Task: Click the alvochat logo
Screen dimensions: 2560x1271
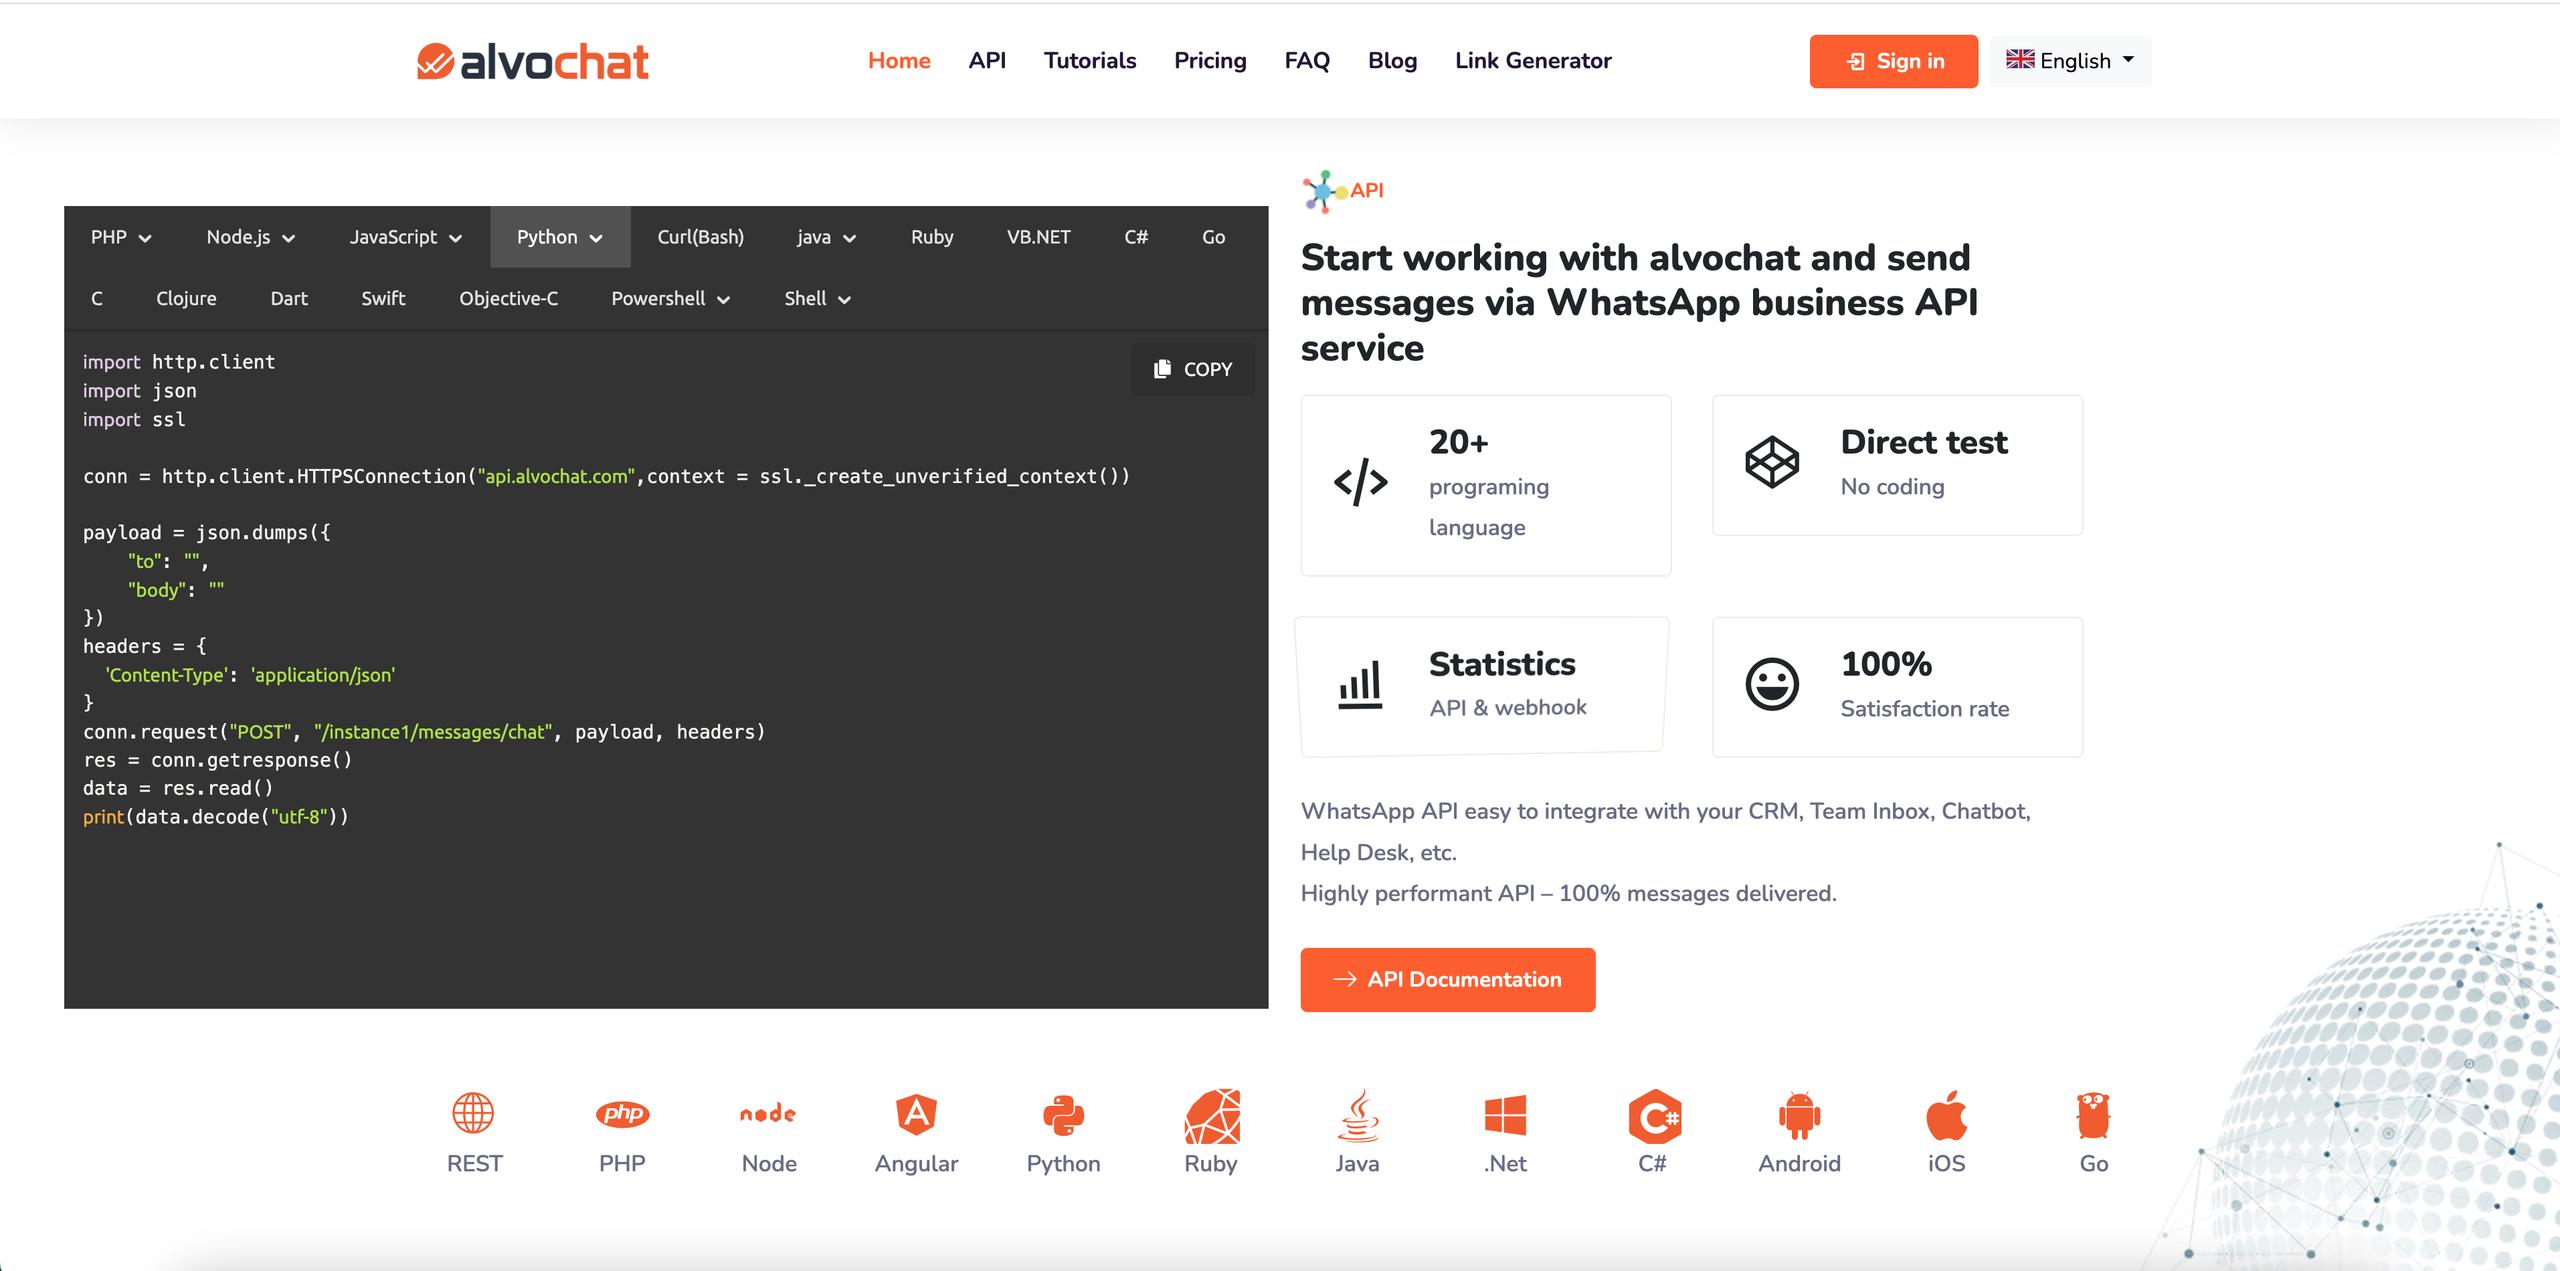Action: [x=532, y=62]
